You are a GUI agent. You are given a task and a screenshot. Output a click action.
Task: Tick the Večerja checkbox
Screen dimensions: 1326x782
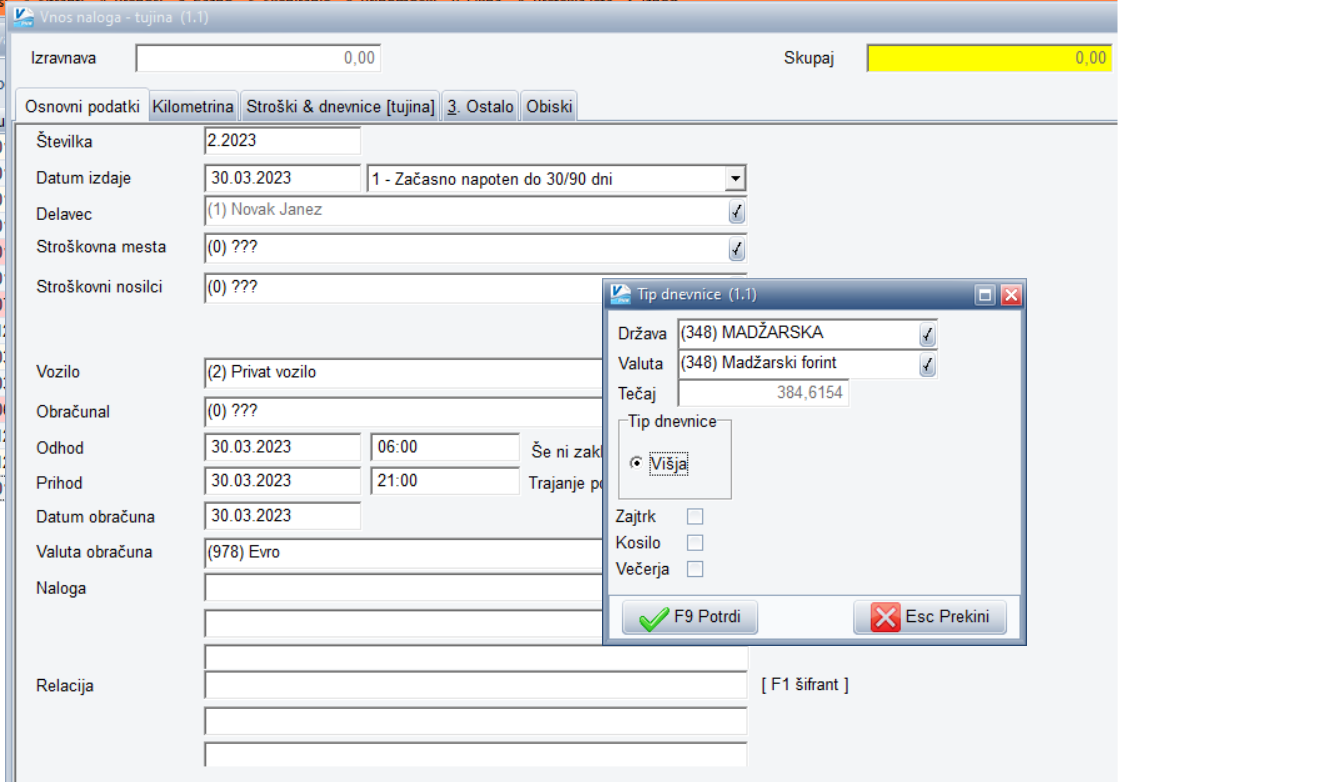(x=695, y=569)
